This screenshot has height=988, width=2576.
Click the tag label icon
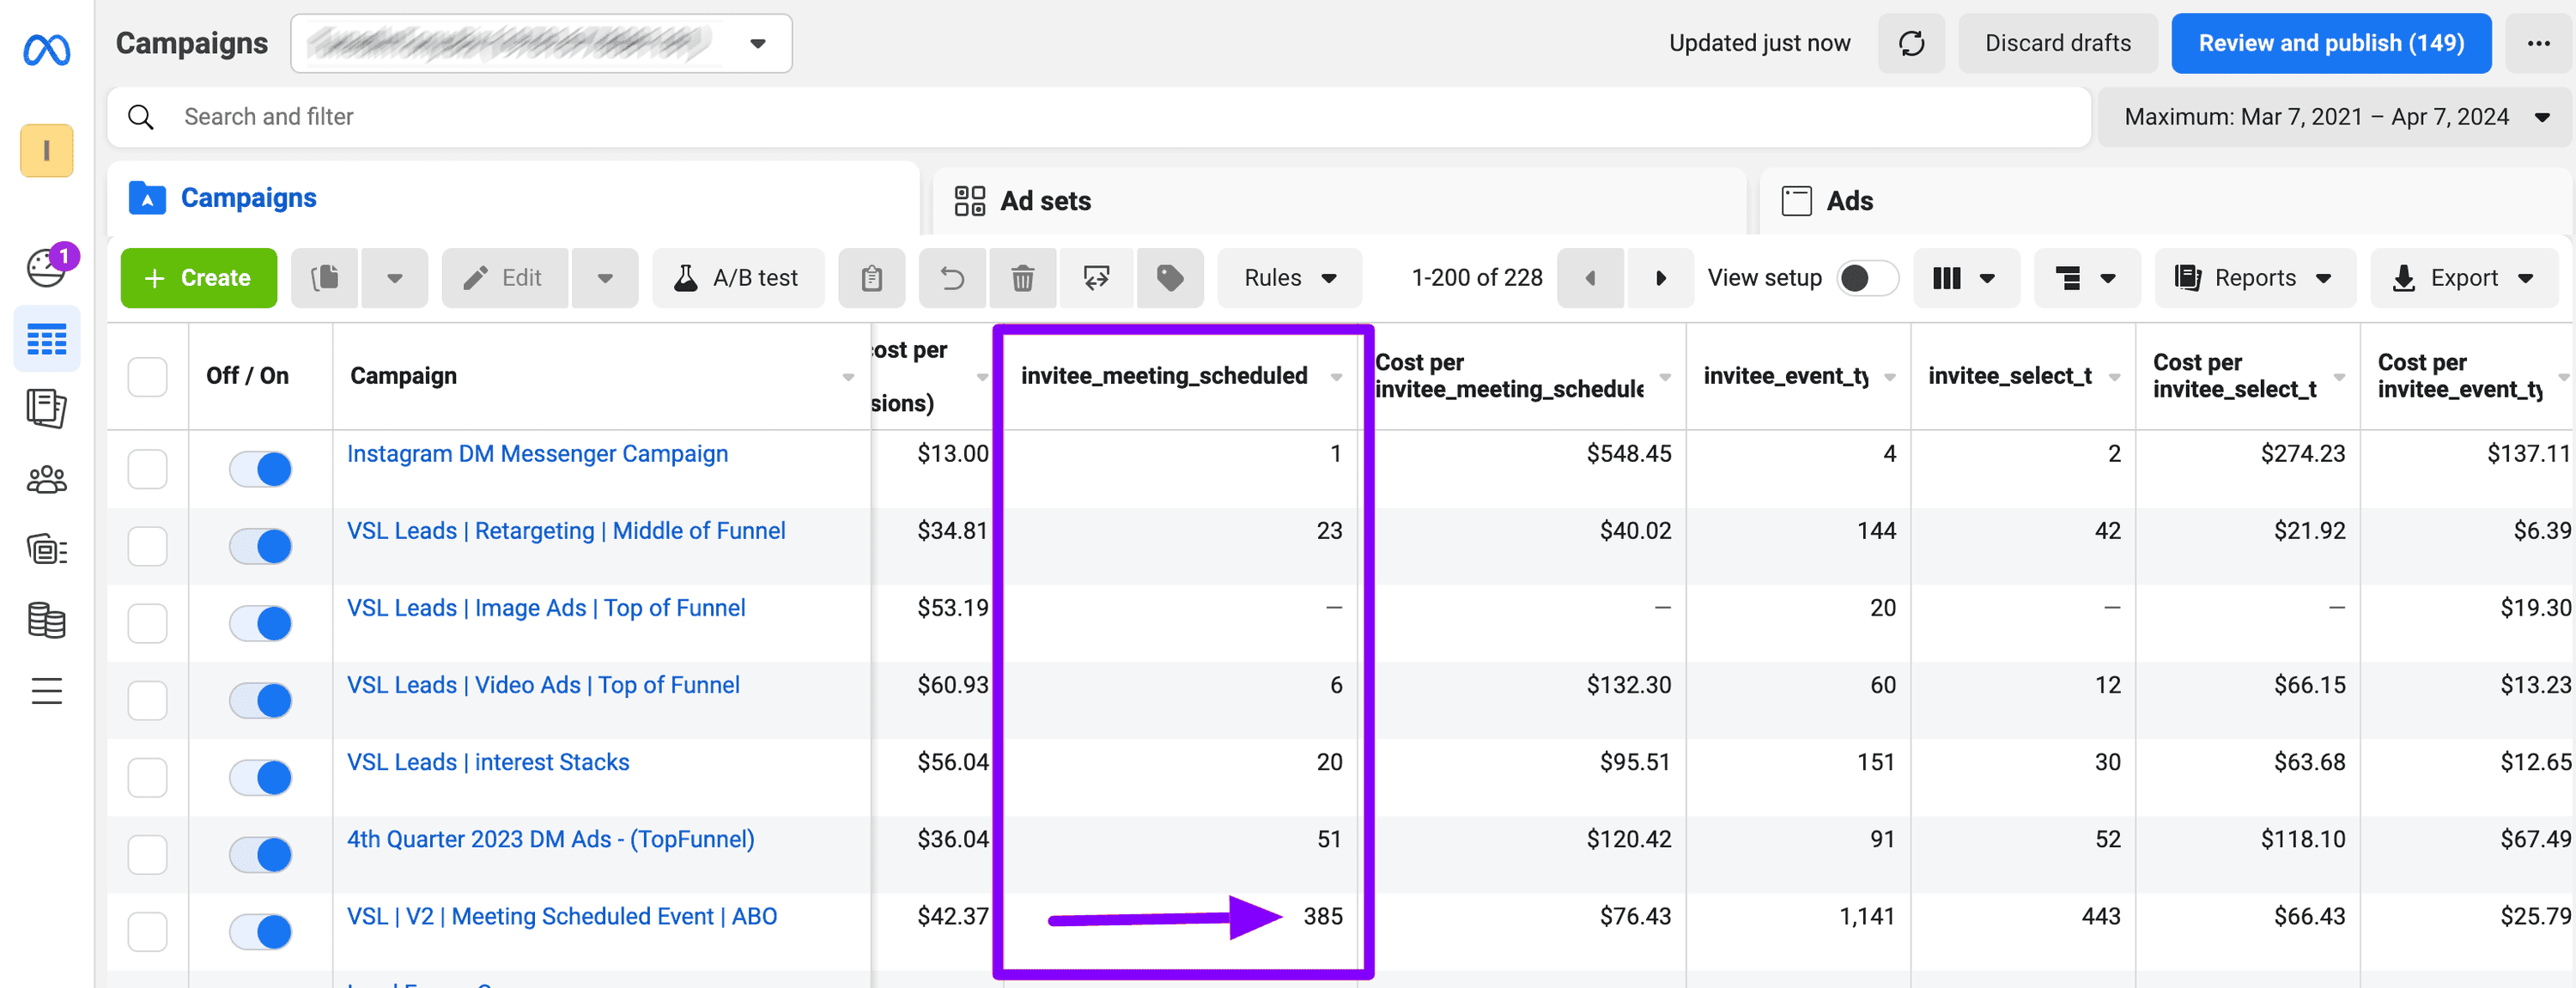[1169, 278]
